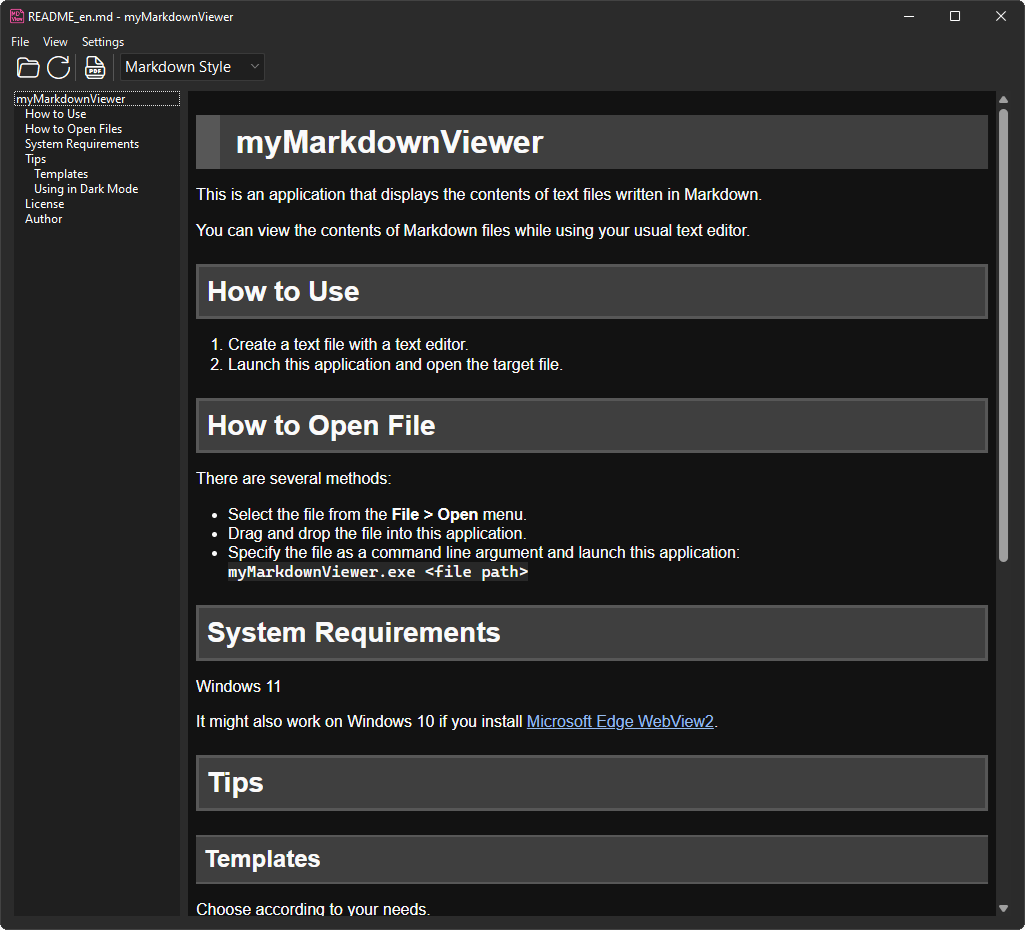The width and height of the screenshot is (1025, 930).
Task: Jump to Using in Dark Mode entry
Action: coord(86,189)
